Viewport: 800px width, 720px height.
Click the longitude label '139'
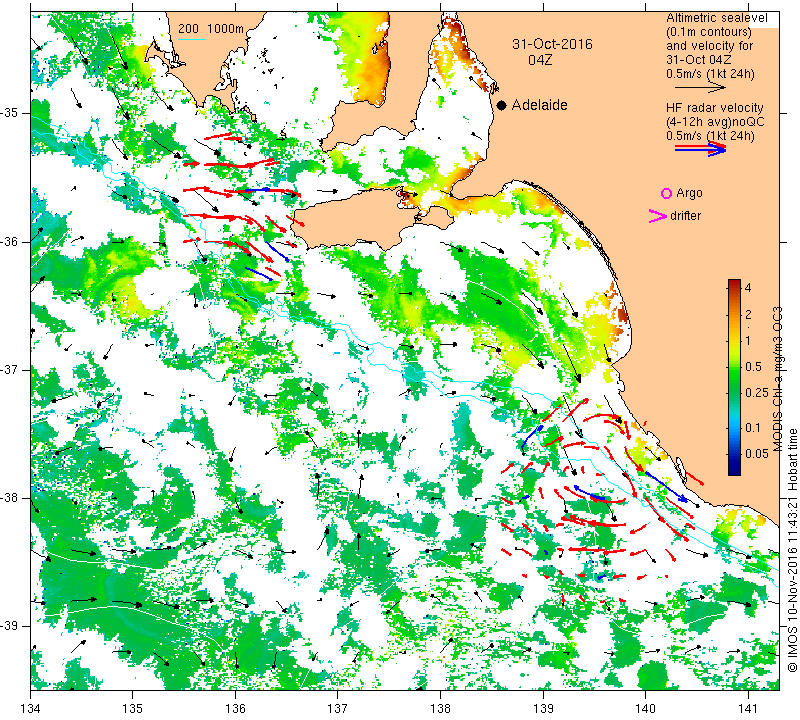pyautogui.click(x=543, y=708)
